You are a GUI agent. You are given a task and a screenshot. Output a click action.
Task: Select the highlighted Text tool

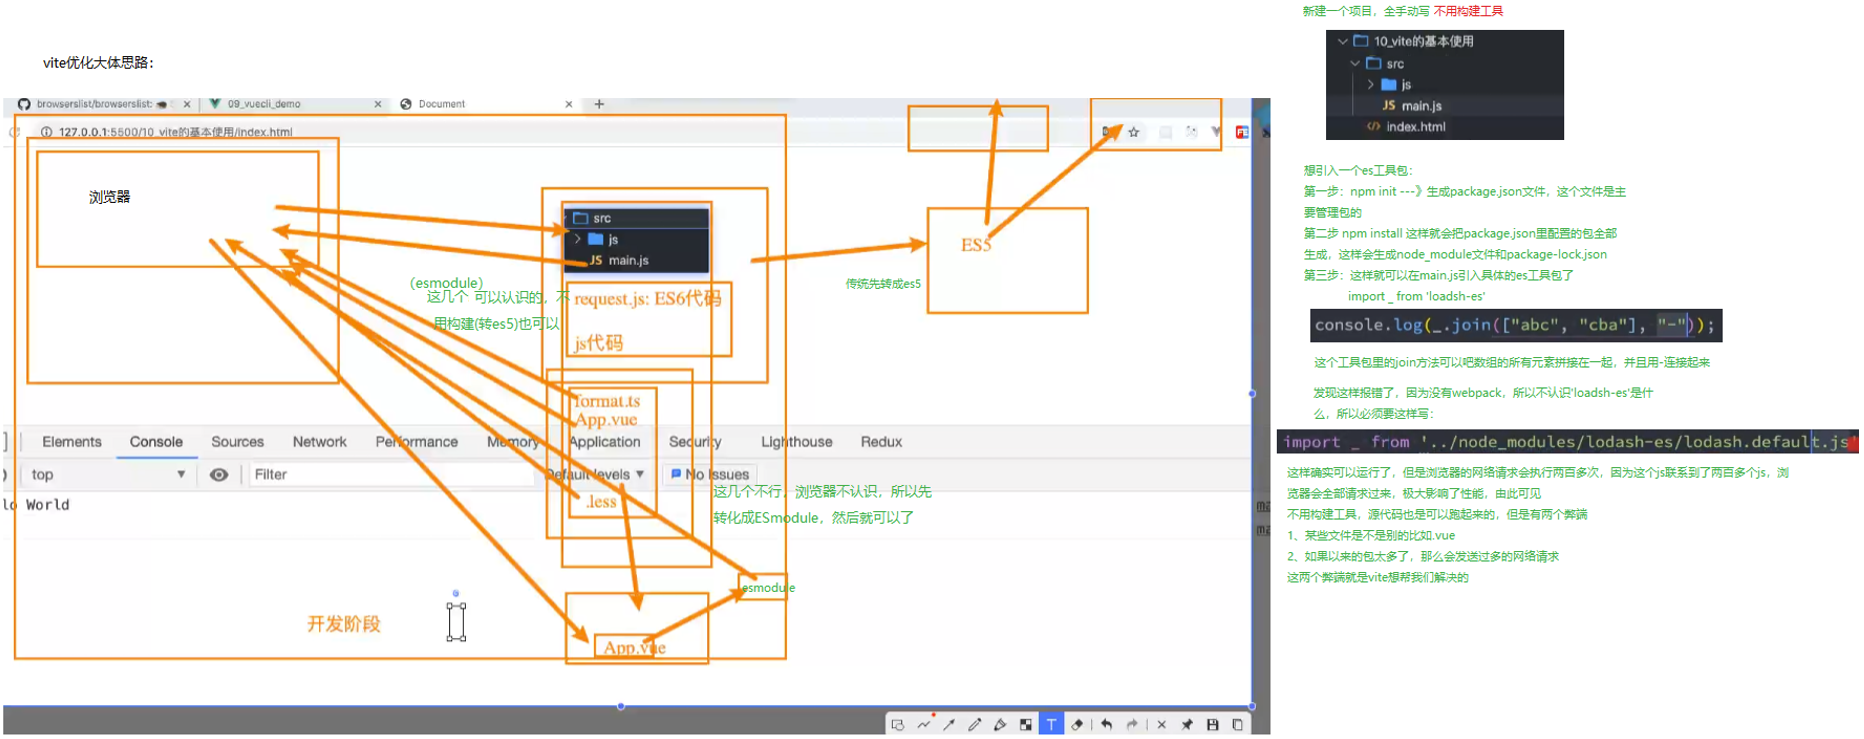point(1051,725)
